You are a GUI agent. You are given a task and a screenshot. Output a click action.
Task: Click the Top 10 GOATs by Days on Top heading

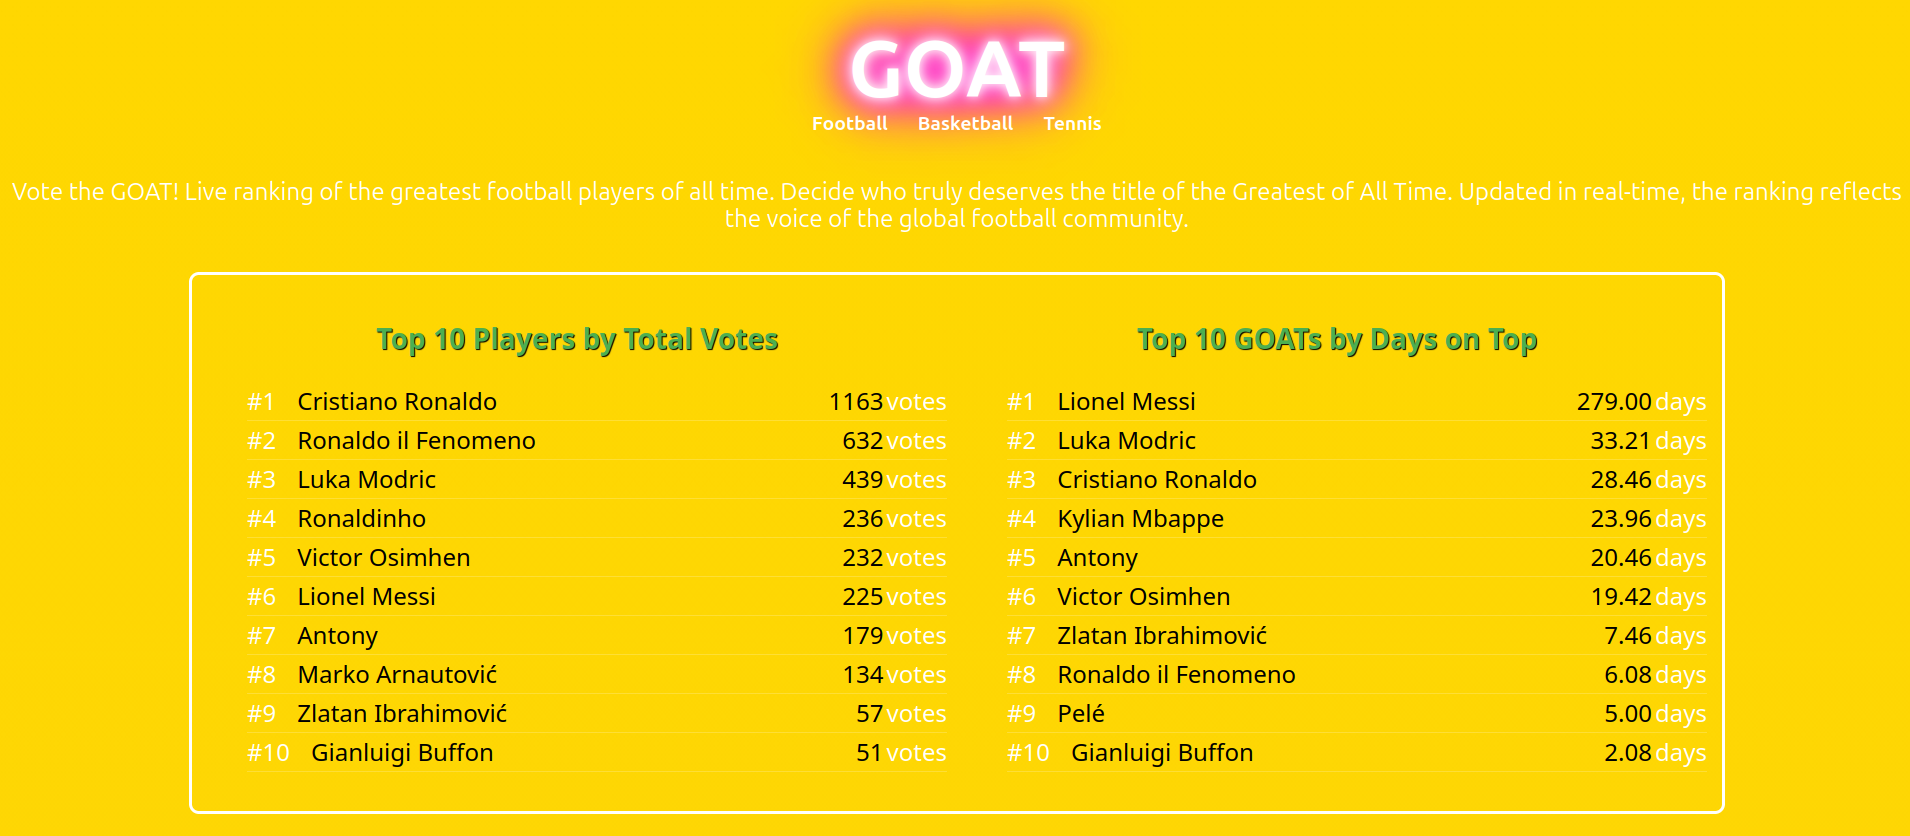tap(1338, 340)
